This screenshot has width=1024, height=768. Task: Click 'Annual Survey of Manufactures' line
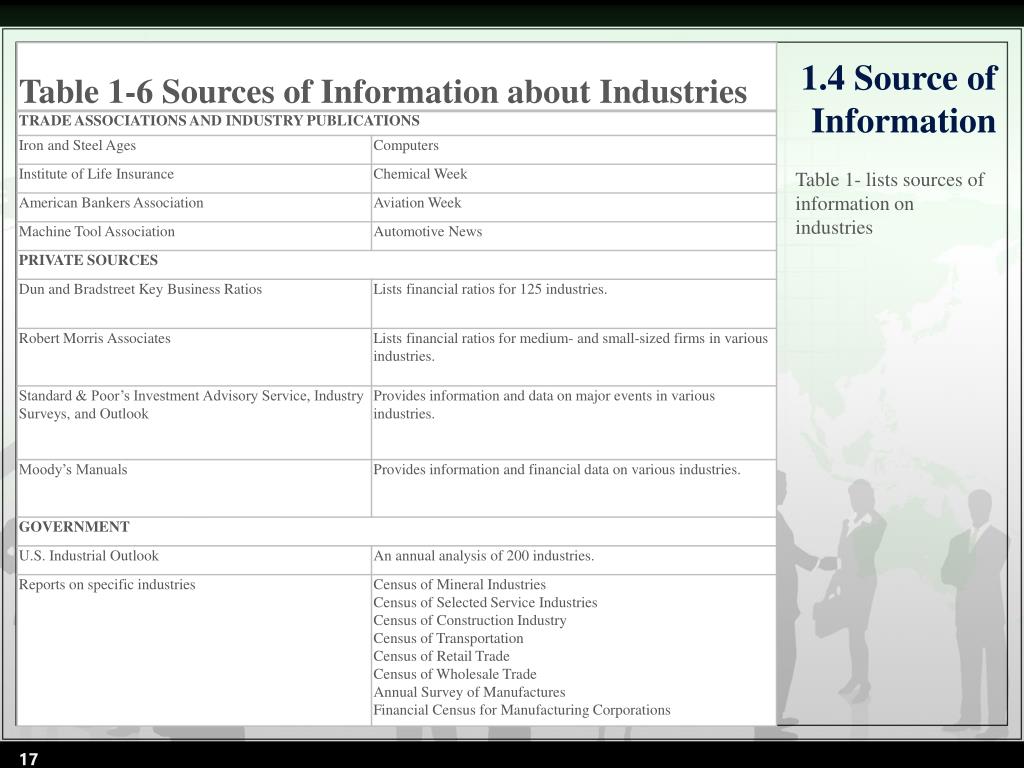(470, 692)
